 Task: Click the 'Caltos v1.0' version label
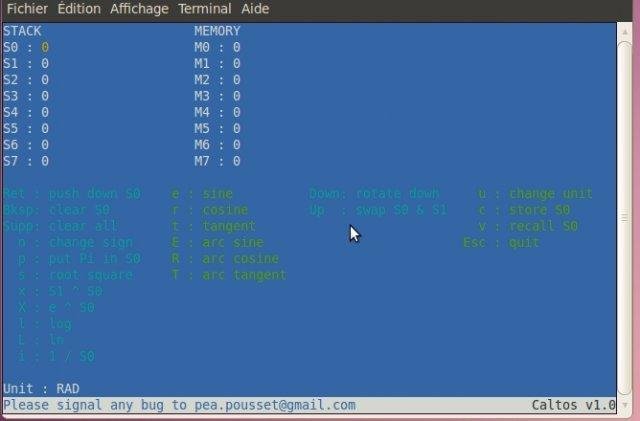pyautogui.click(x=574, y=405)
